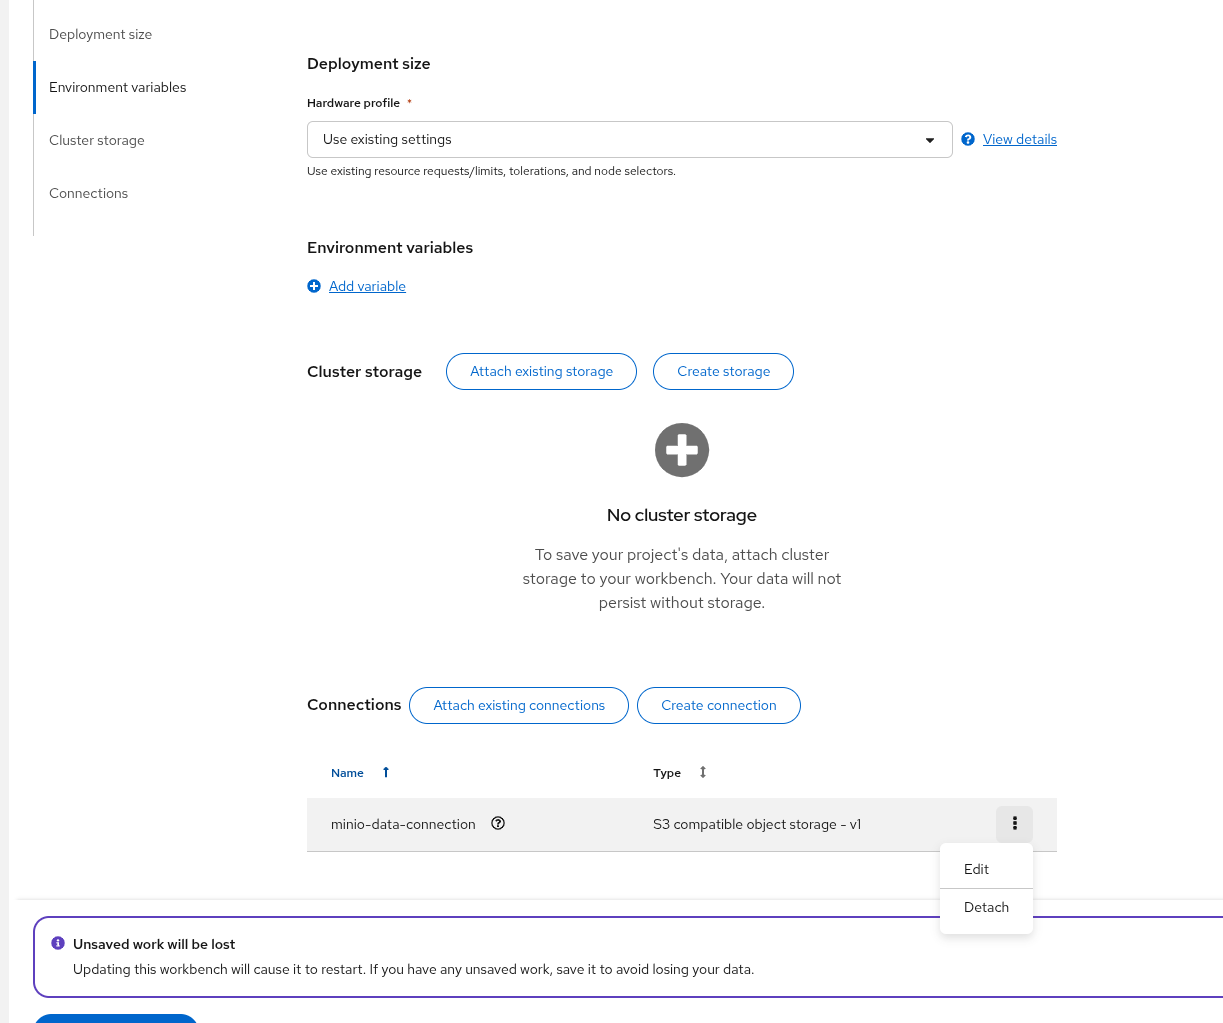Image resolution: width=1223 pixels, height=1023 pixels.
Task: Jump to Connections section in sidebar
Action: (x=88, y=193)
